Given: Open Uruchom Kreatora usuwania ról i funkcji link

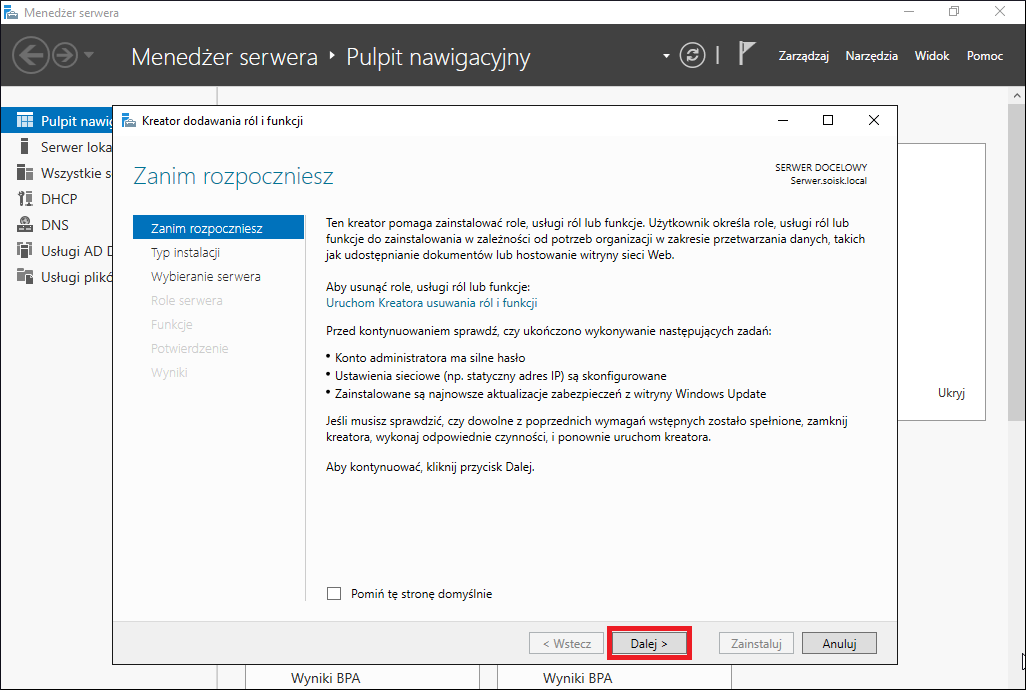Looking at the screenshot, I should coord(432,303).
